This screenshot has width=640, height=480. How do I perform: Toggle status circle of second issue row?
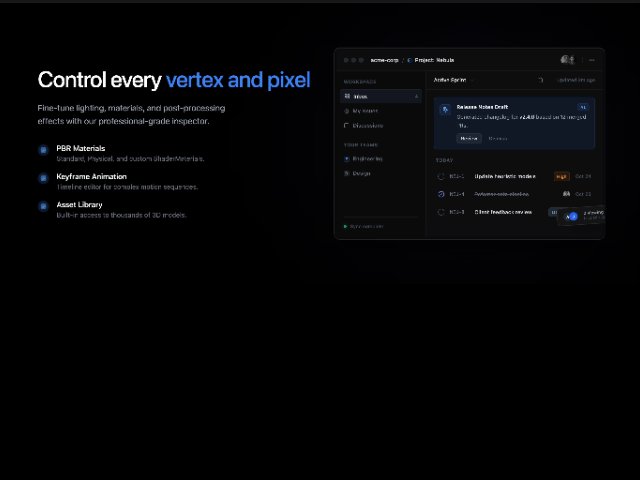[x=441, y=194]
